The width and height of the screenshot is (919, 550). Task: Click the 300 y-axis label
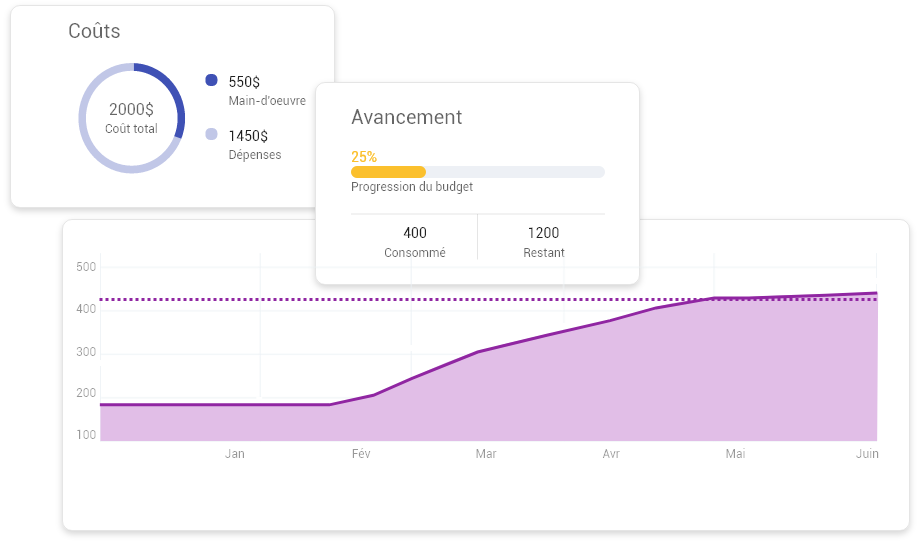[86, 352]
